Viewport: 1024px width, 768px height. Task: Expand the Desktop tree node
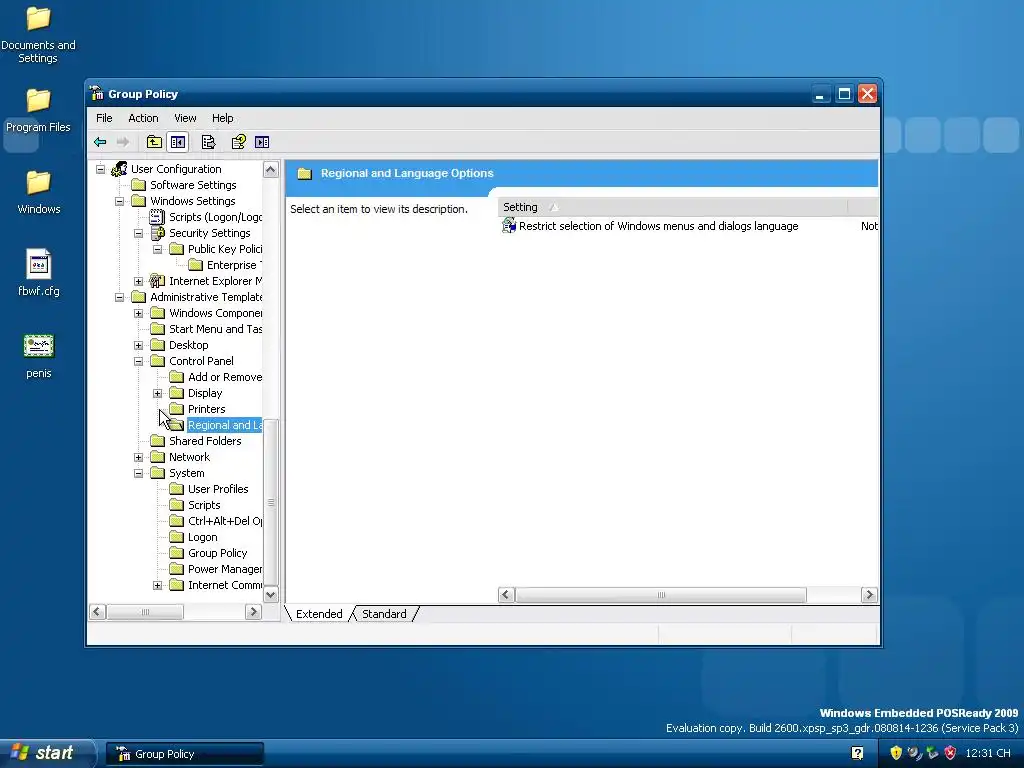point(138,345)
